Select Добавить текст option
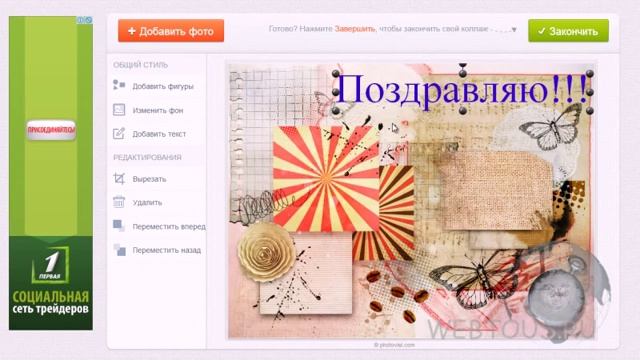 [159, 134]
